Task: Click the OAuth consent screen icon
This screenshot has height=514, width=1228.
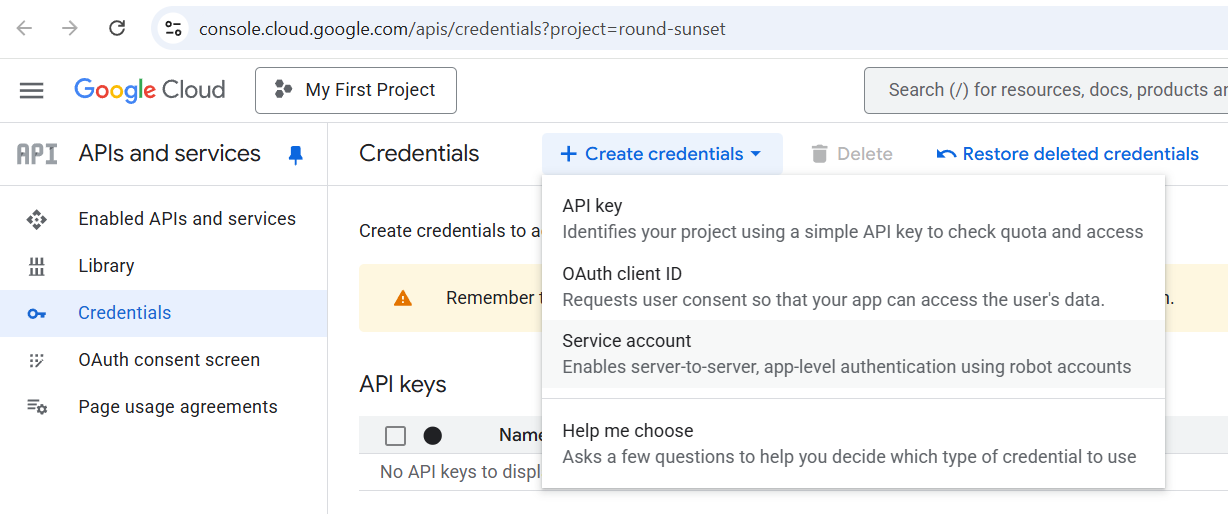Action: (37, 360)
